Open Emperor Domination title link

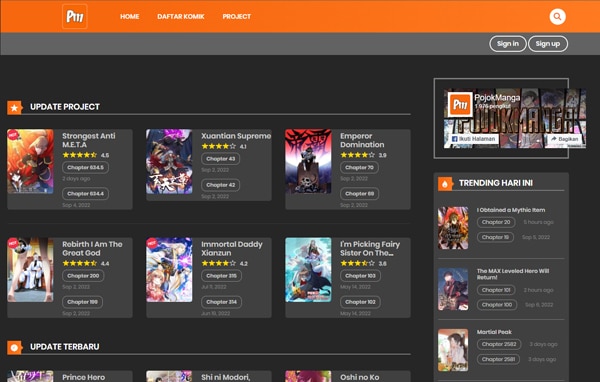[362, 140]
